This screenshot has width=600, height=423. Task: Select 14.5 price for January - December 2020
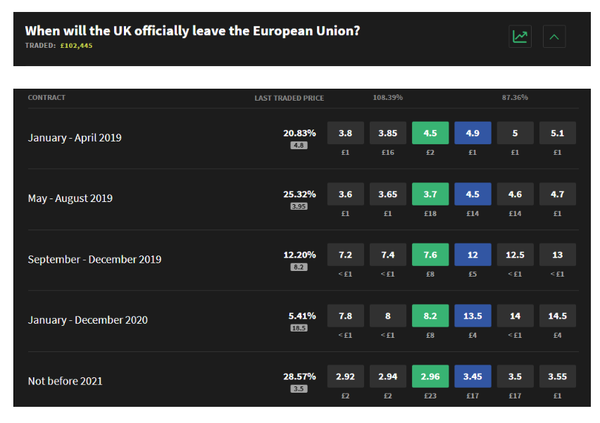(558, 316)
